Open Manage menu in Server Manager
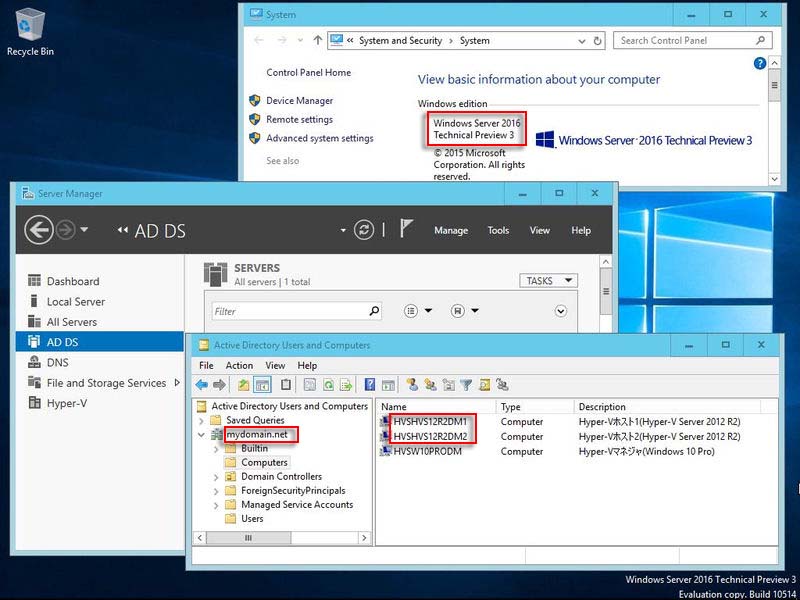 click(451, 230)
